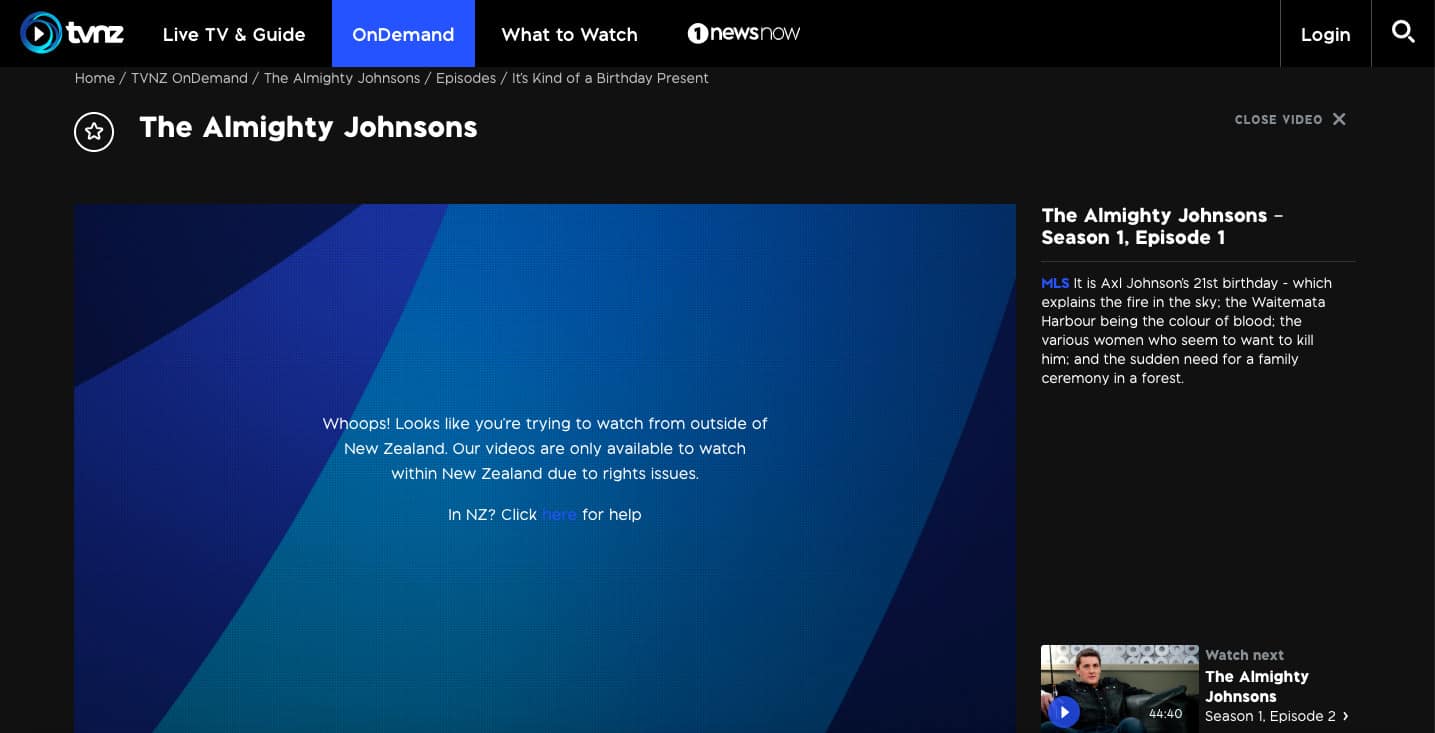Open Live TV & Guide menu
This screenshot has width=1435, height=733.
[x=234, y=34]
